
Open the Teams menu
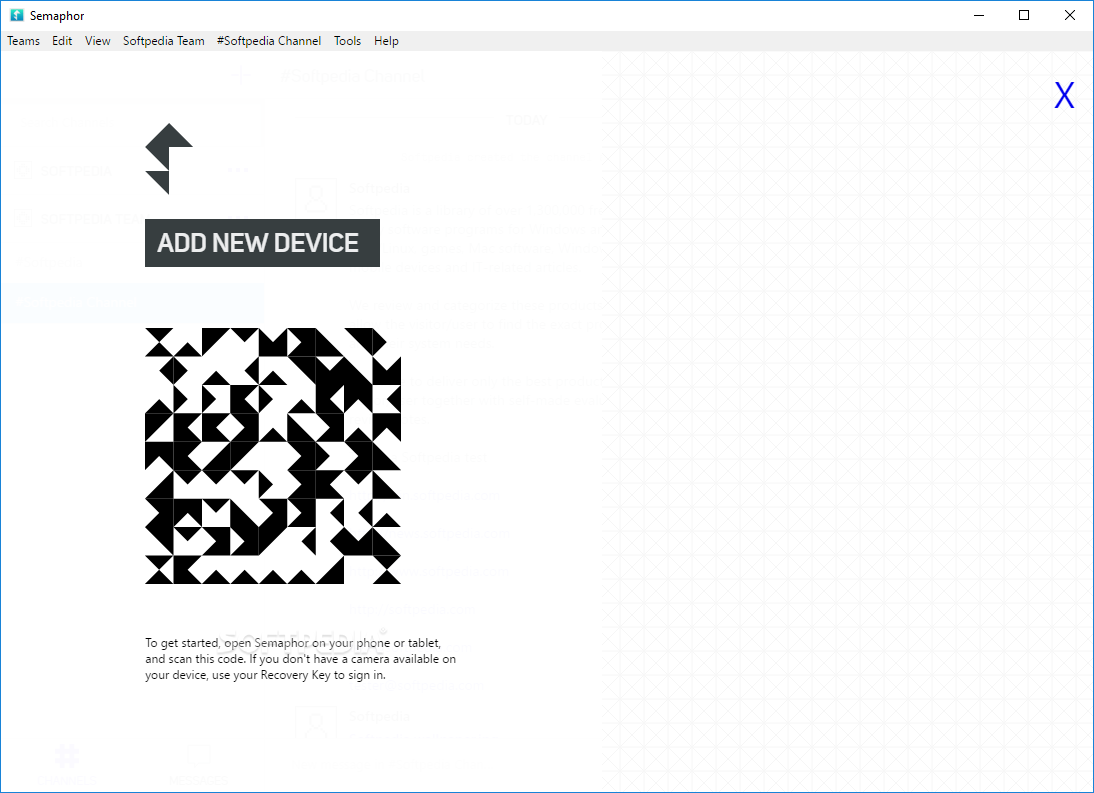click(23, 41)
